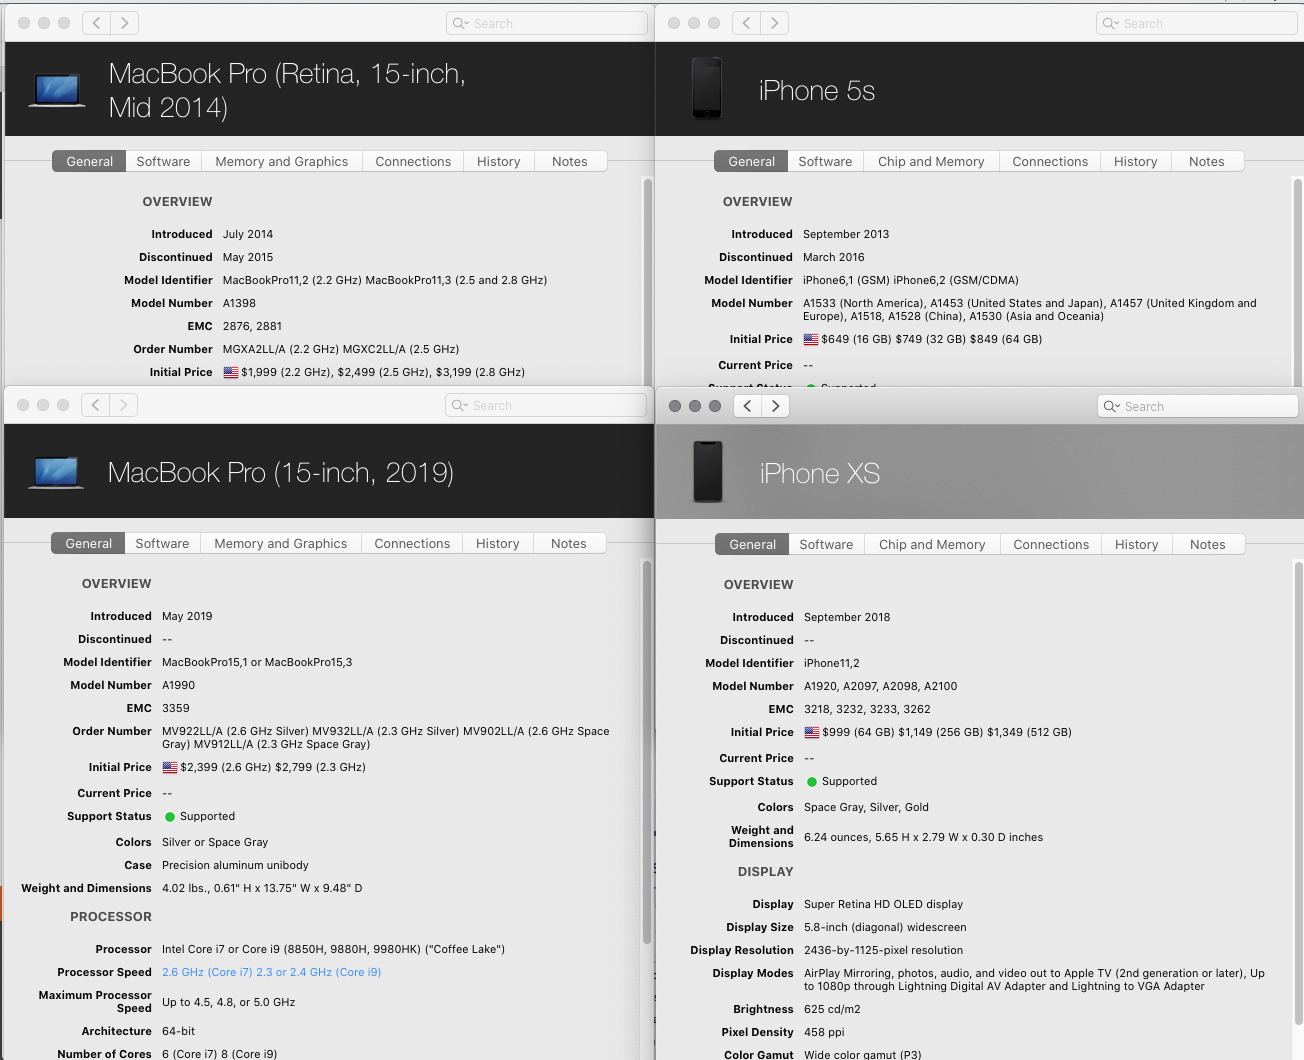Click iPhone11,2 model identifier value
The width and height of the screenshot is (1304, 1060).
pyautogui.click(x=832, y=663)
